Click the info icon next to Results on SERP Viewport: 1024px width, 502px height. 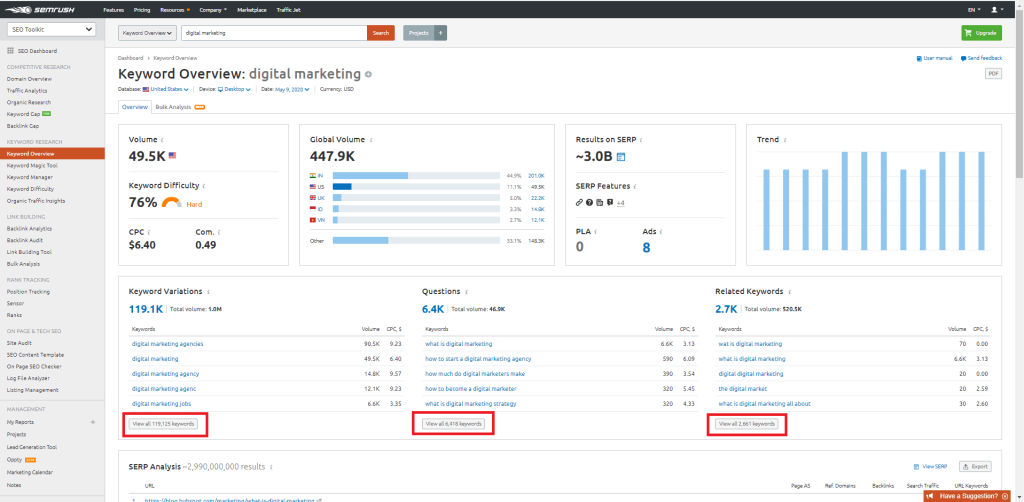639,140
